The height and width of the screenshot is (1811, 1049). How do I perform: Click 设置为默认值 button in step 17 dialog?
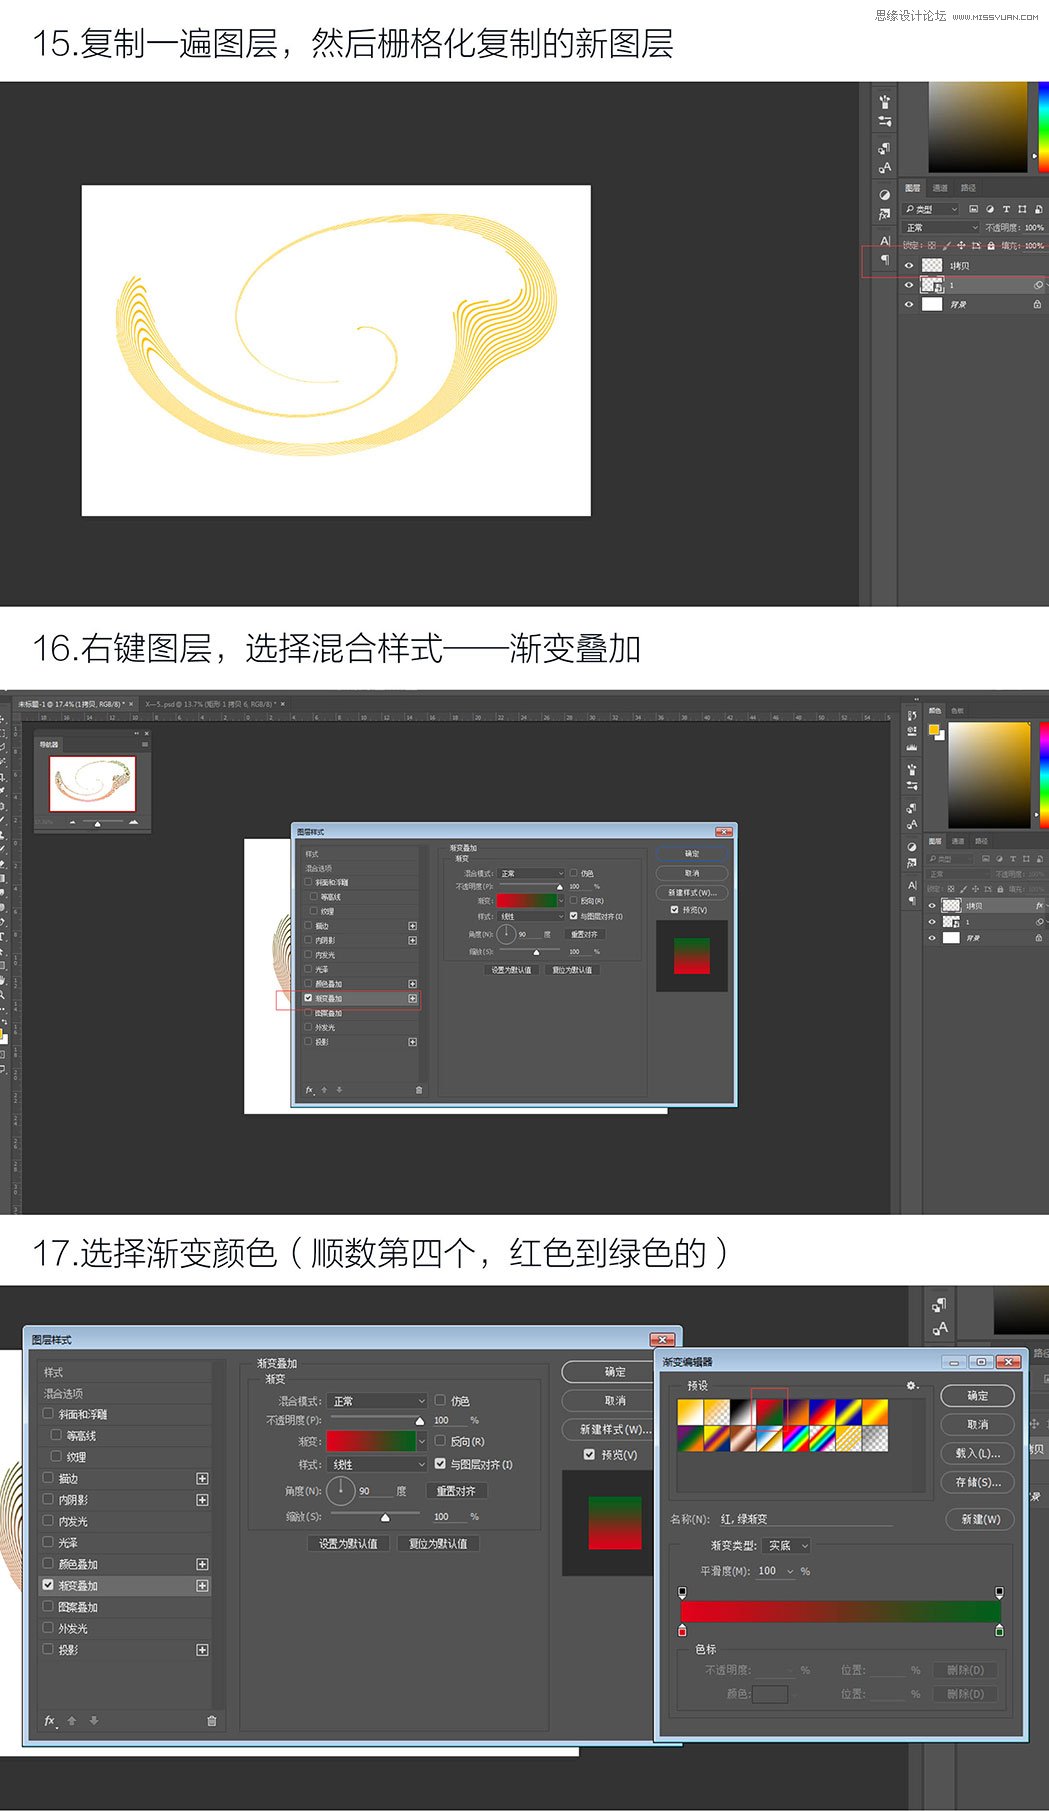(x=348, y=1543)
